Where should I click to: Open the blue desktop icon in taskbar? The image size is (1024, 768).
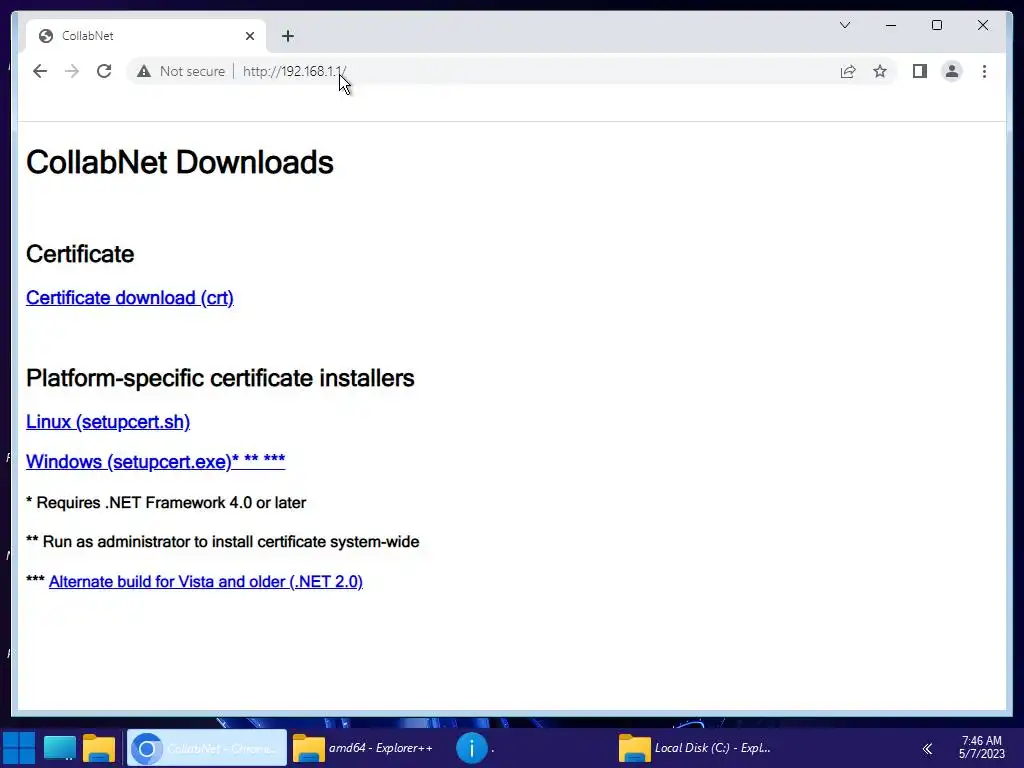pyautogui.click(x=59, y=748)
